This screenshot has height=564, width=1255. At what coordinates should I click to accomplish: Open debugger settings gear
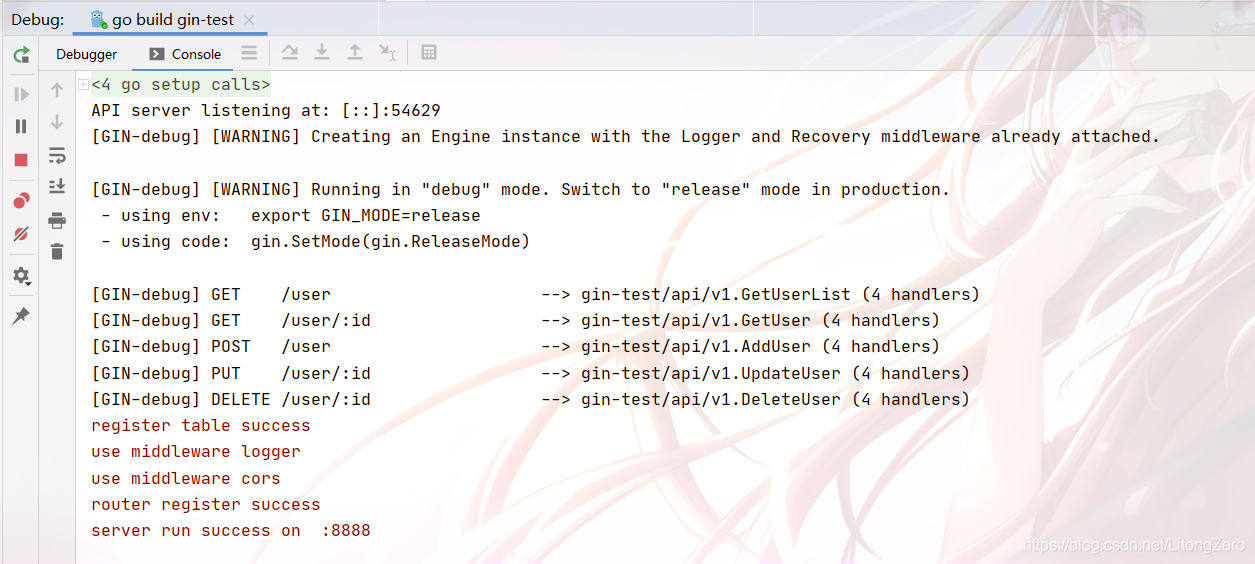tap(21, 276)
